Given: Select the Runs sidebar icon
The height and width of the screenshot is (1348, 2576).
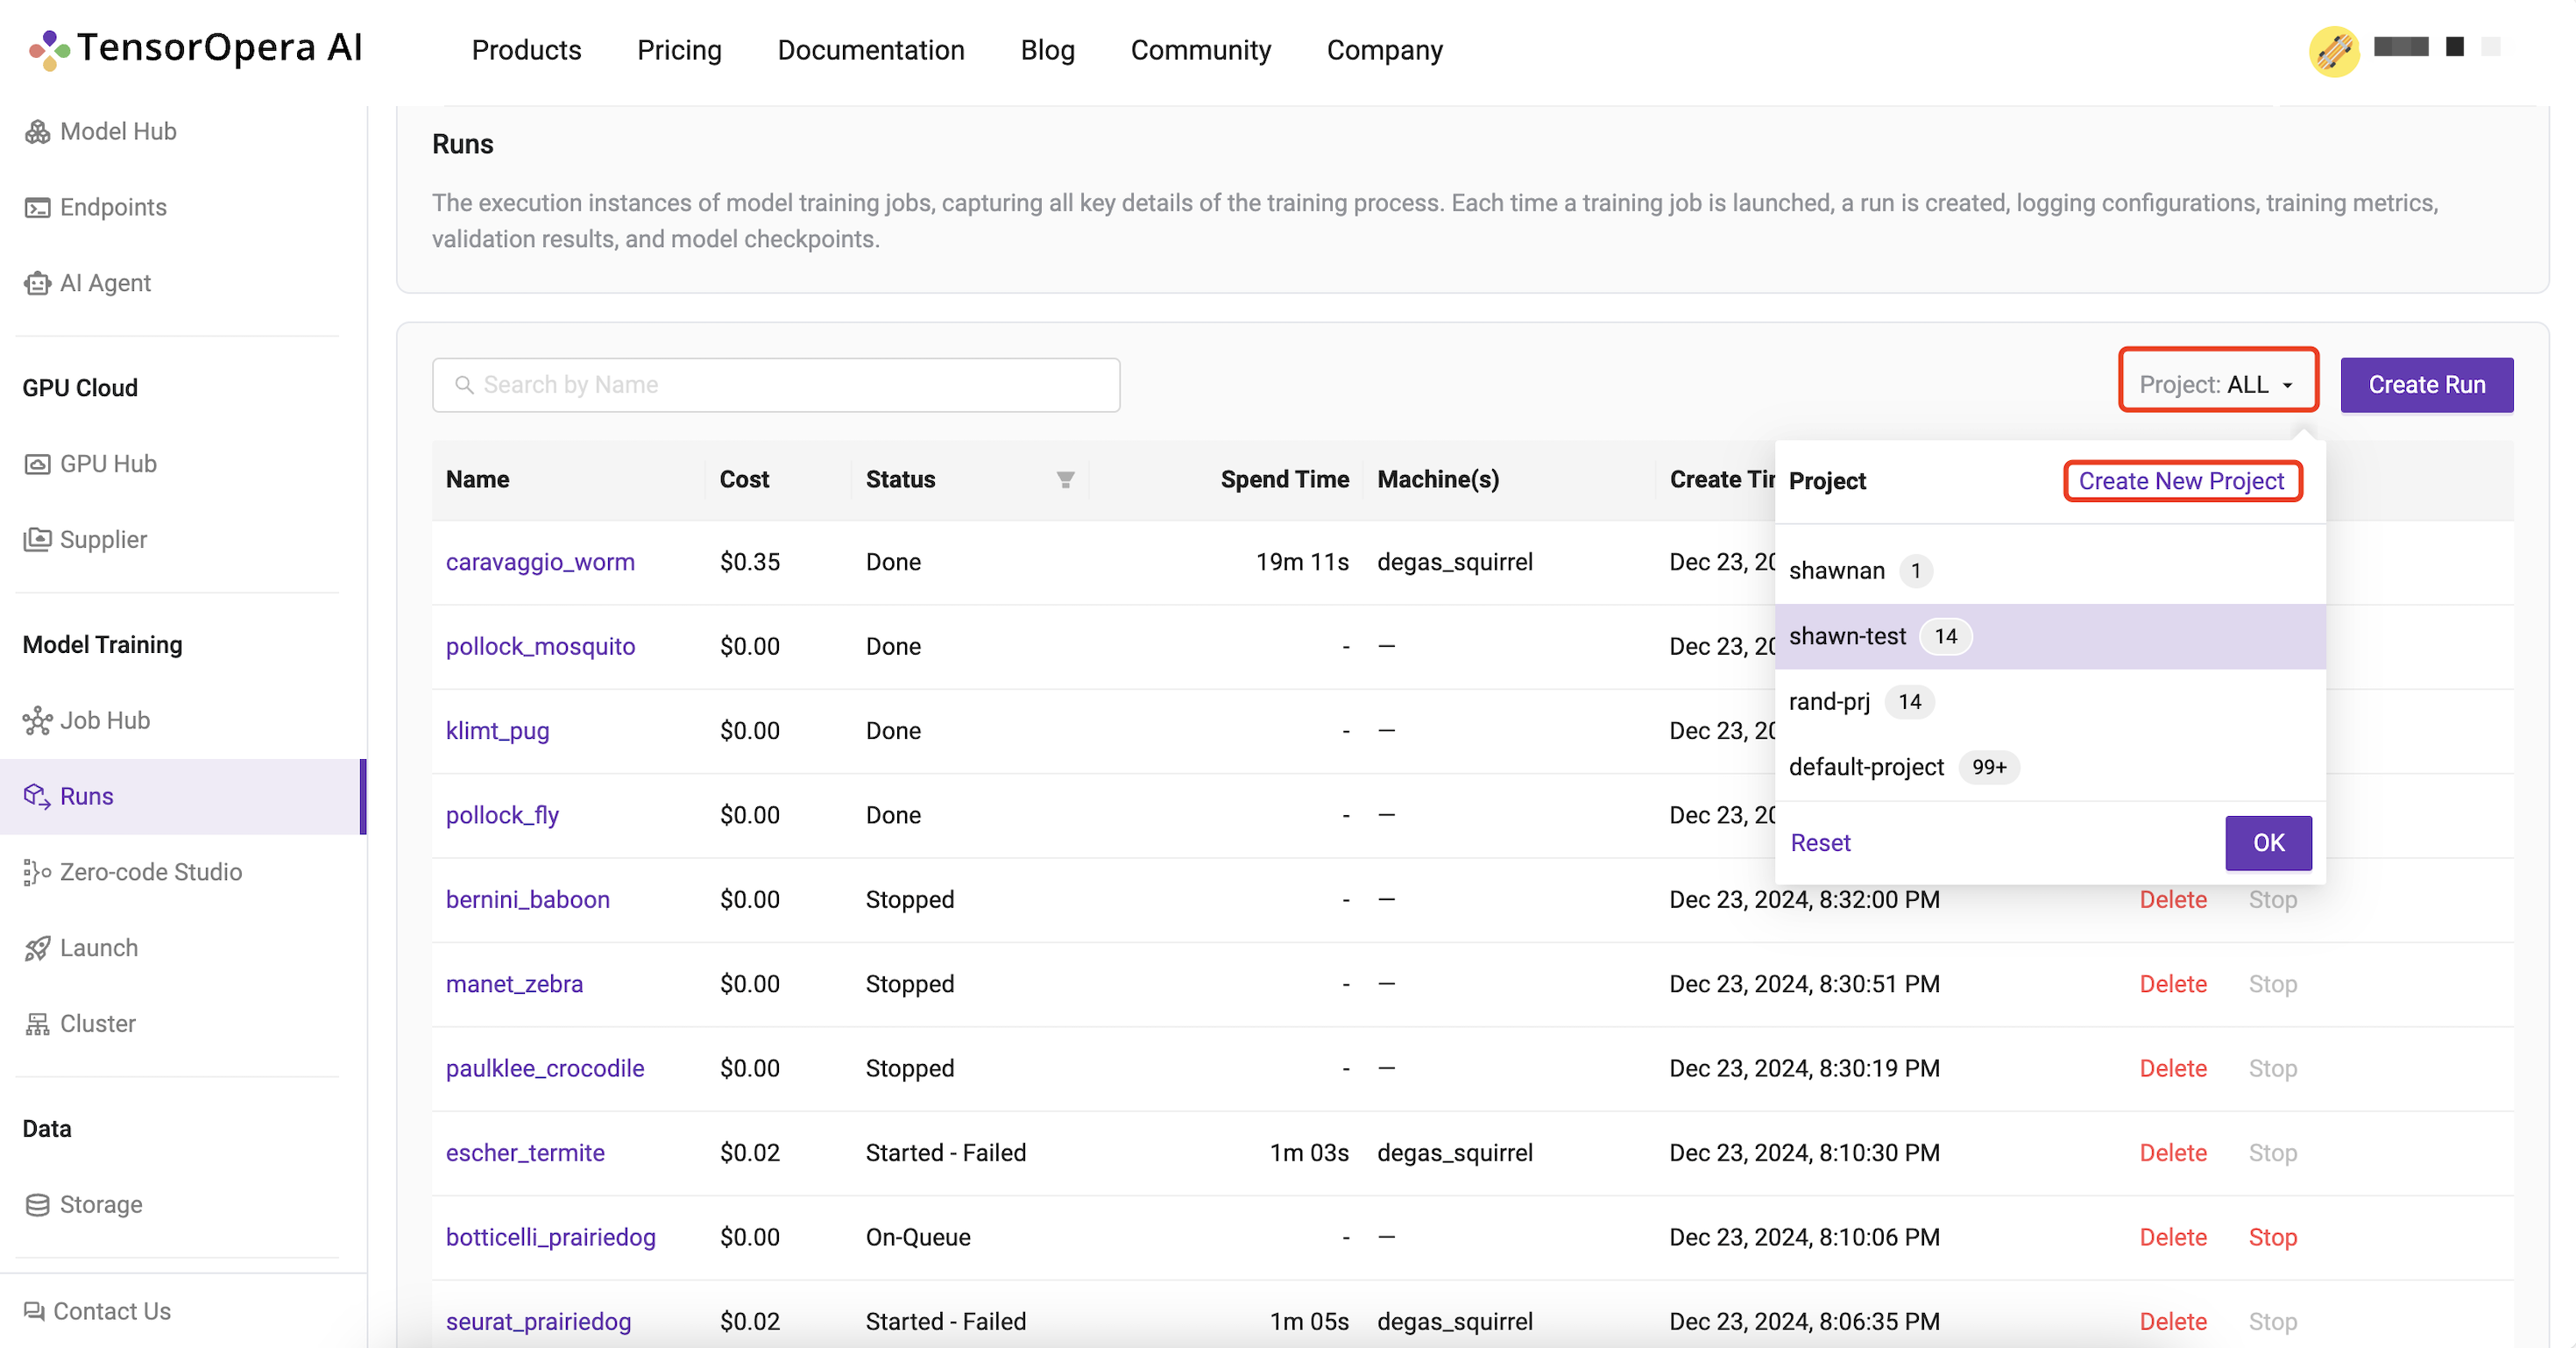Looking at the screenshot, I should pyautogui.click(x=37, y=796).
